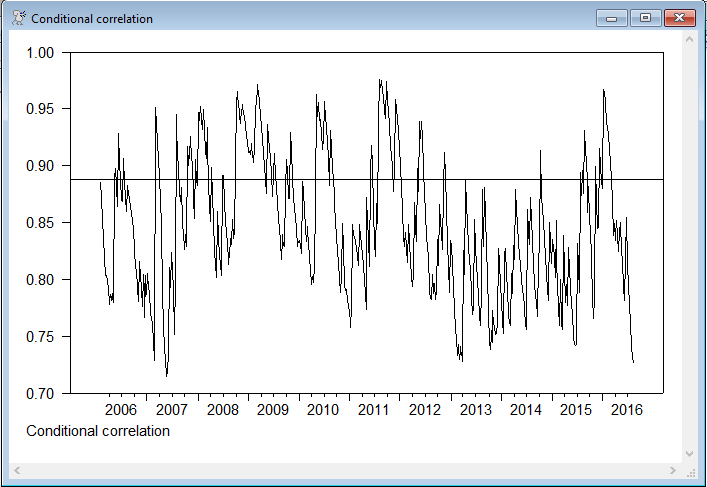Select the Conditional correlation caption below chart
This screenshot has width=707, height=487.
pyautogui.click(x=98, y=431)
